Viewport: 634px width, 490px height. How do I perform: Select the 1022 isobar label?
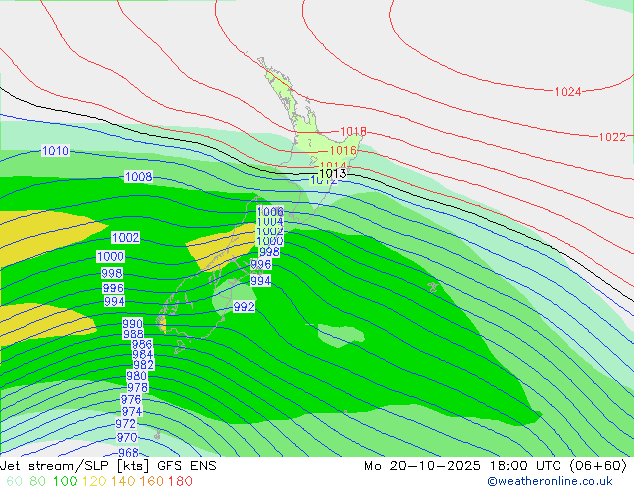tap(612, 137)
